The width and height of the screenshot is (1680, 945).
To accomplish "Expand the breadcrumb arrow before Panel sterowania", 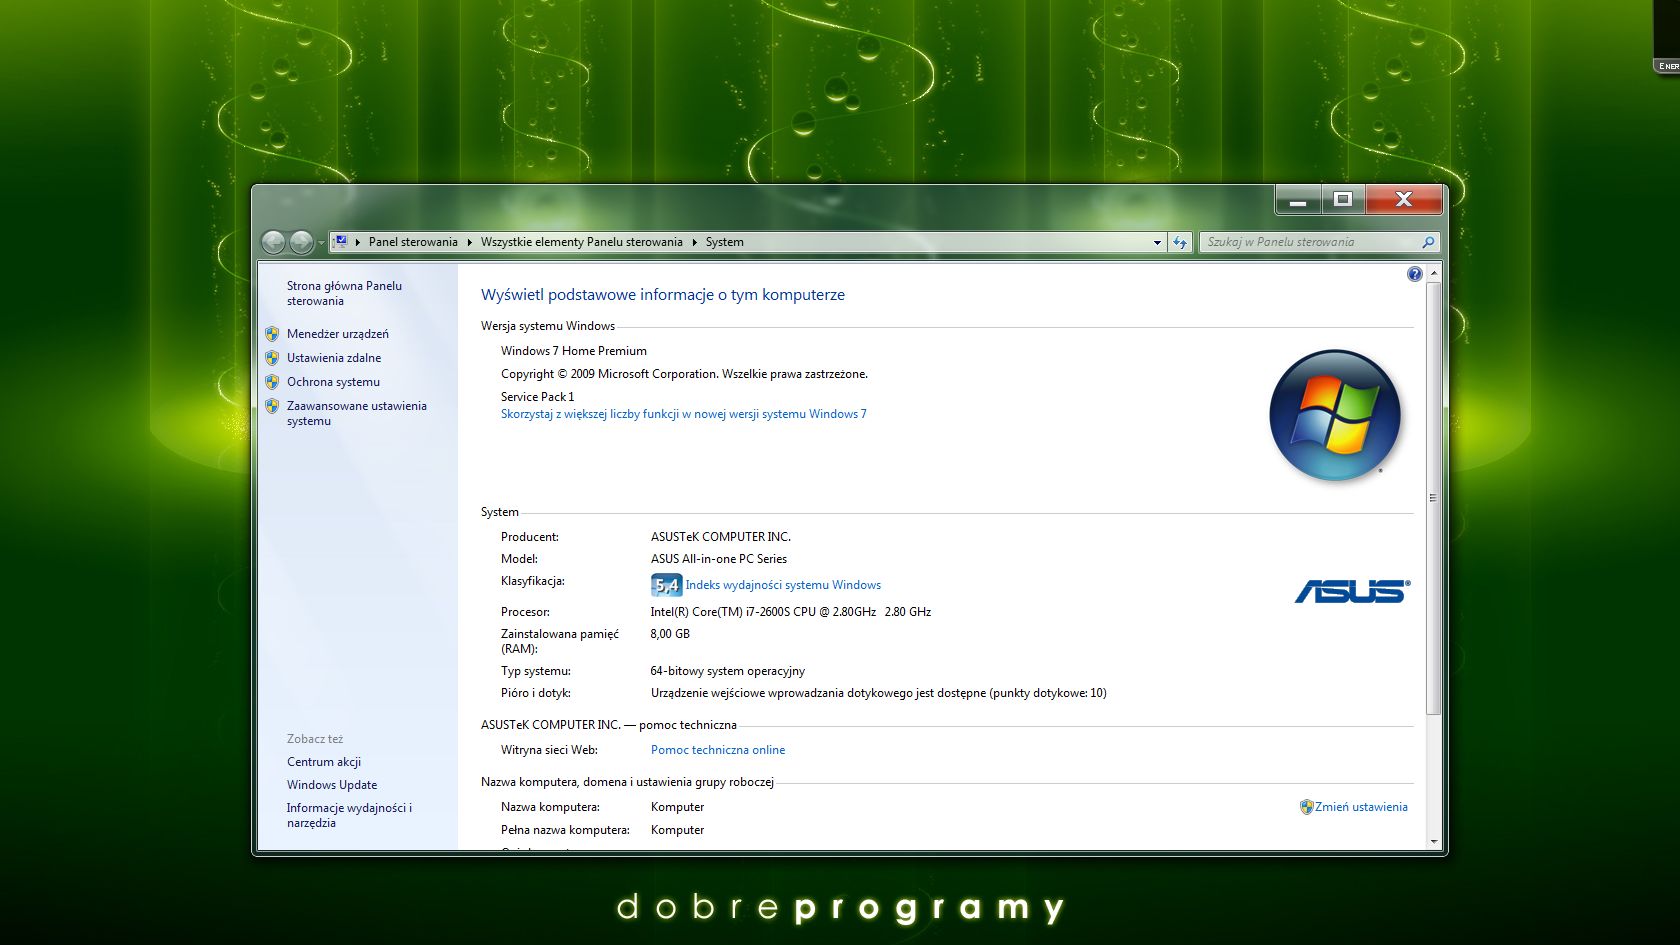I will tap(358, 242).
